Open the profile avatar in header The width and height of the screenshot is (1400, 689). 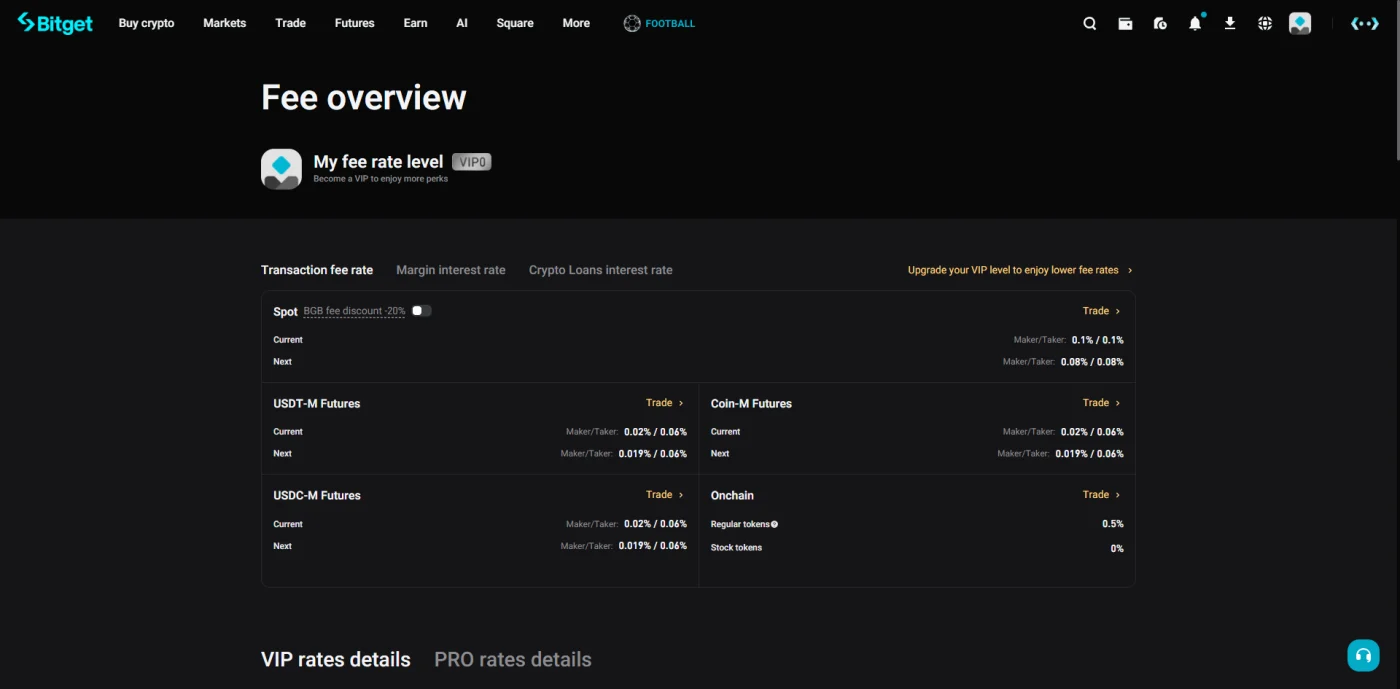coord(1300,24)
